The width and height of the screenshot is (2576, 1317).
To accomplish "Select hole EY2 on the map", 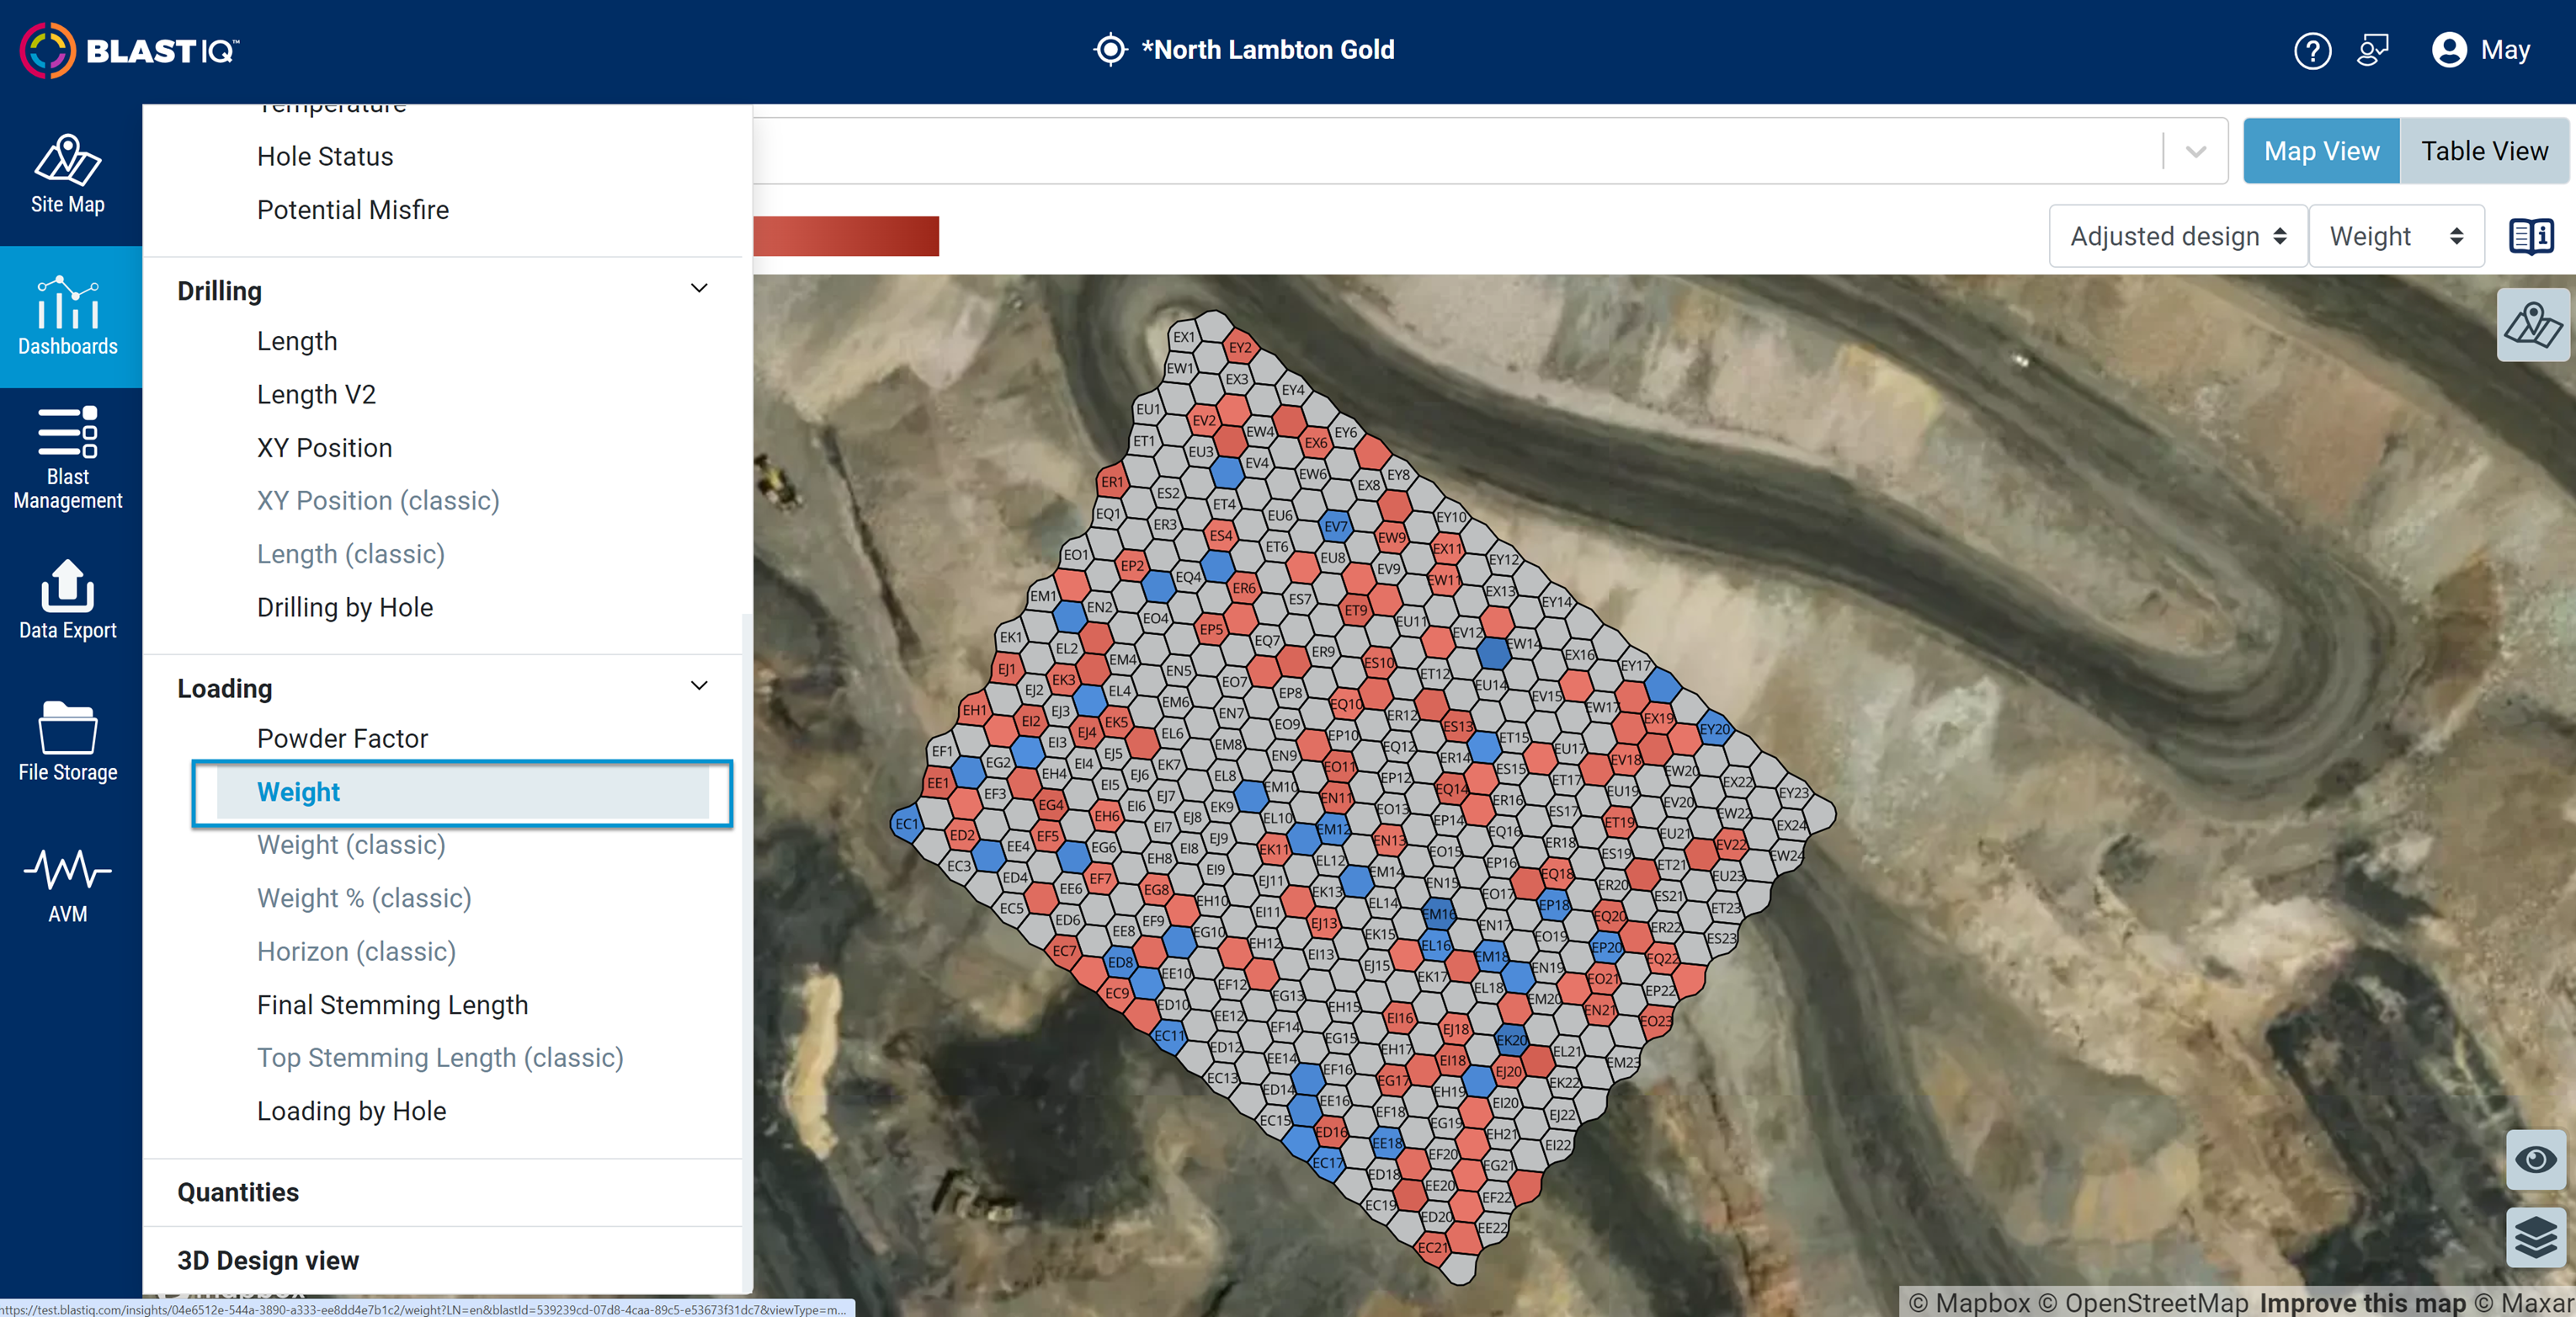I will pos(1240,348).
